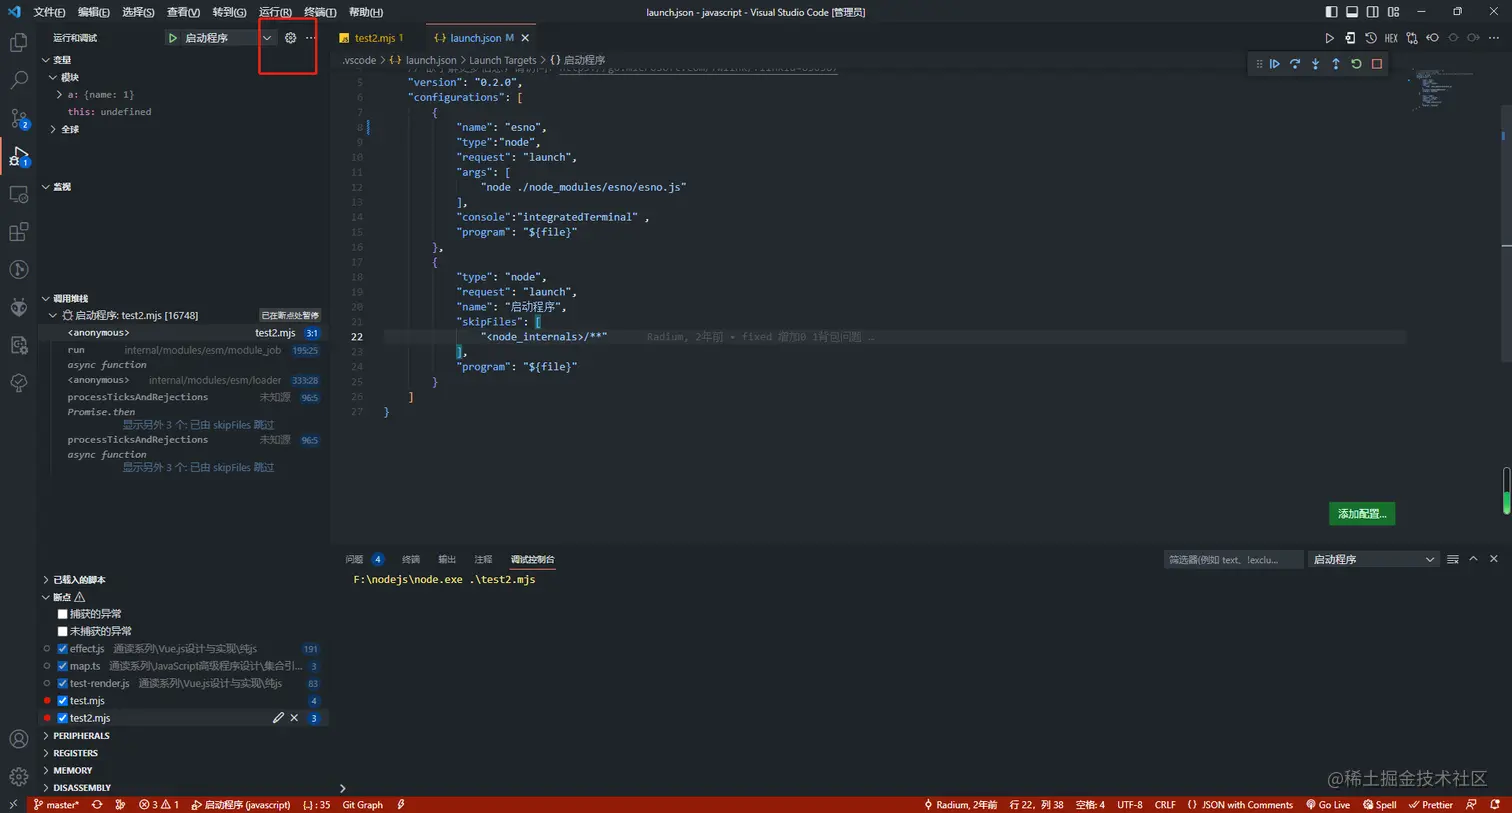Uncheck the test2.mjs breakpoint
Viewport: 1512px width, 813px height.
63,718
